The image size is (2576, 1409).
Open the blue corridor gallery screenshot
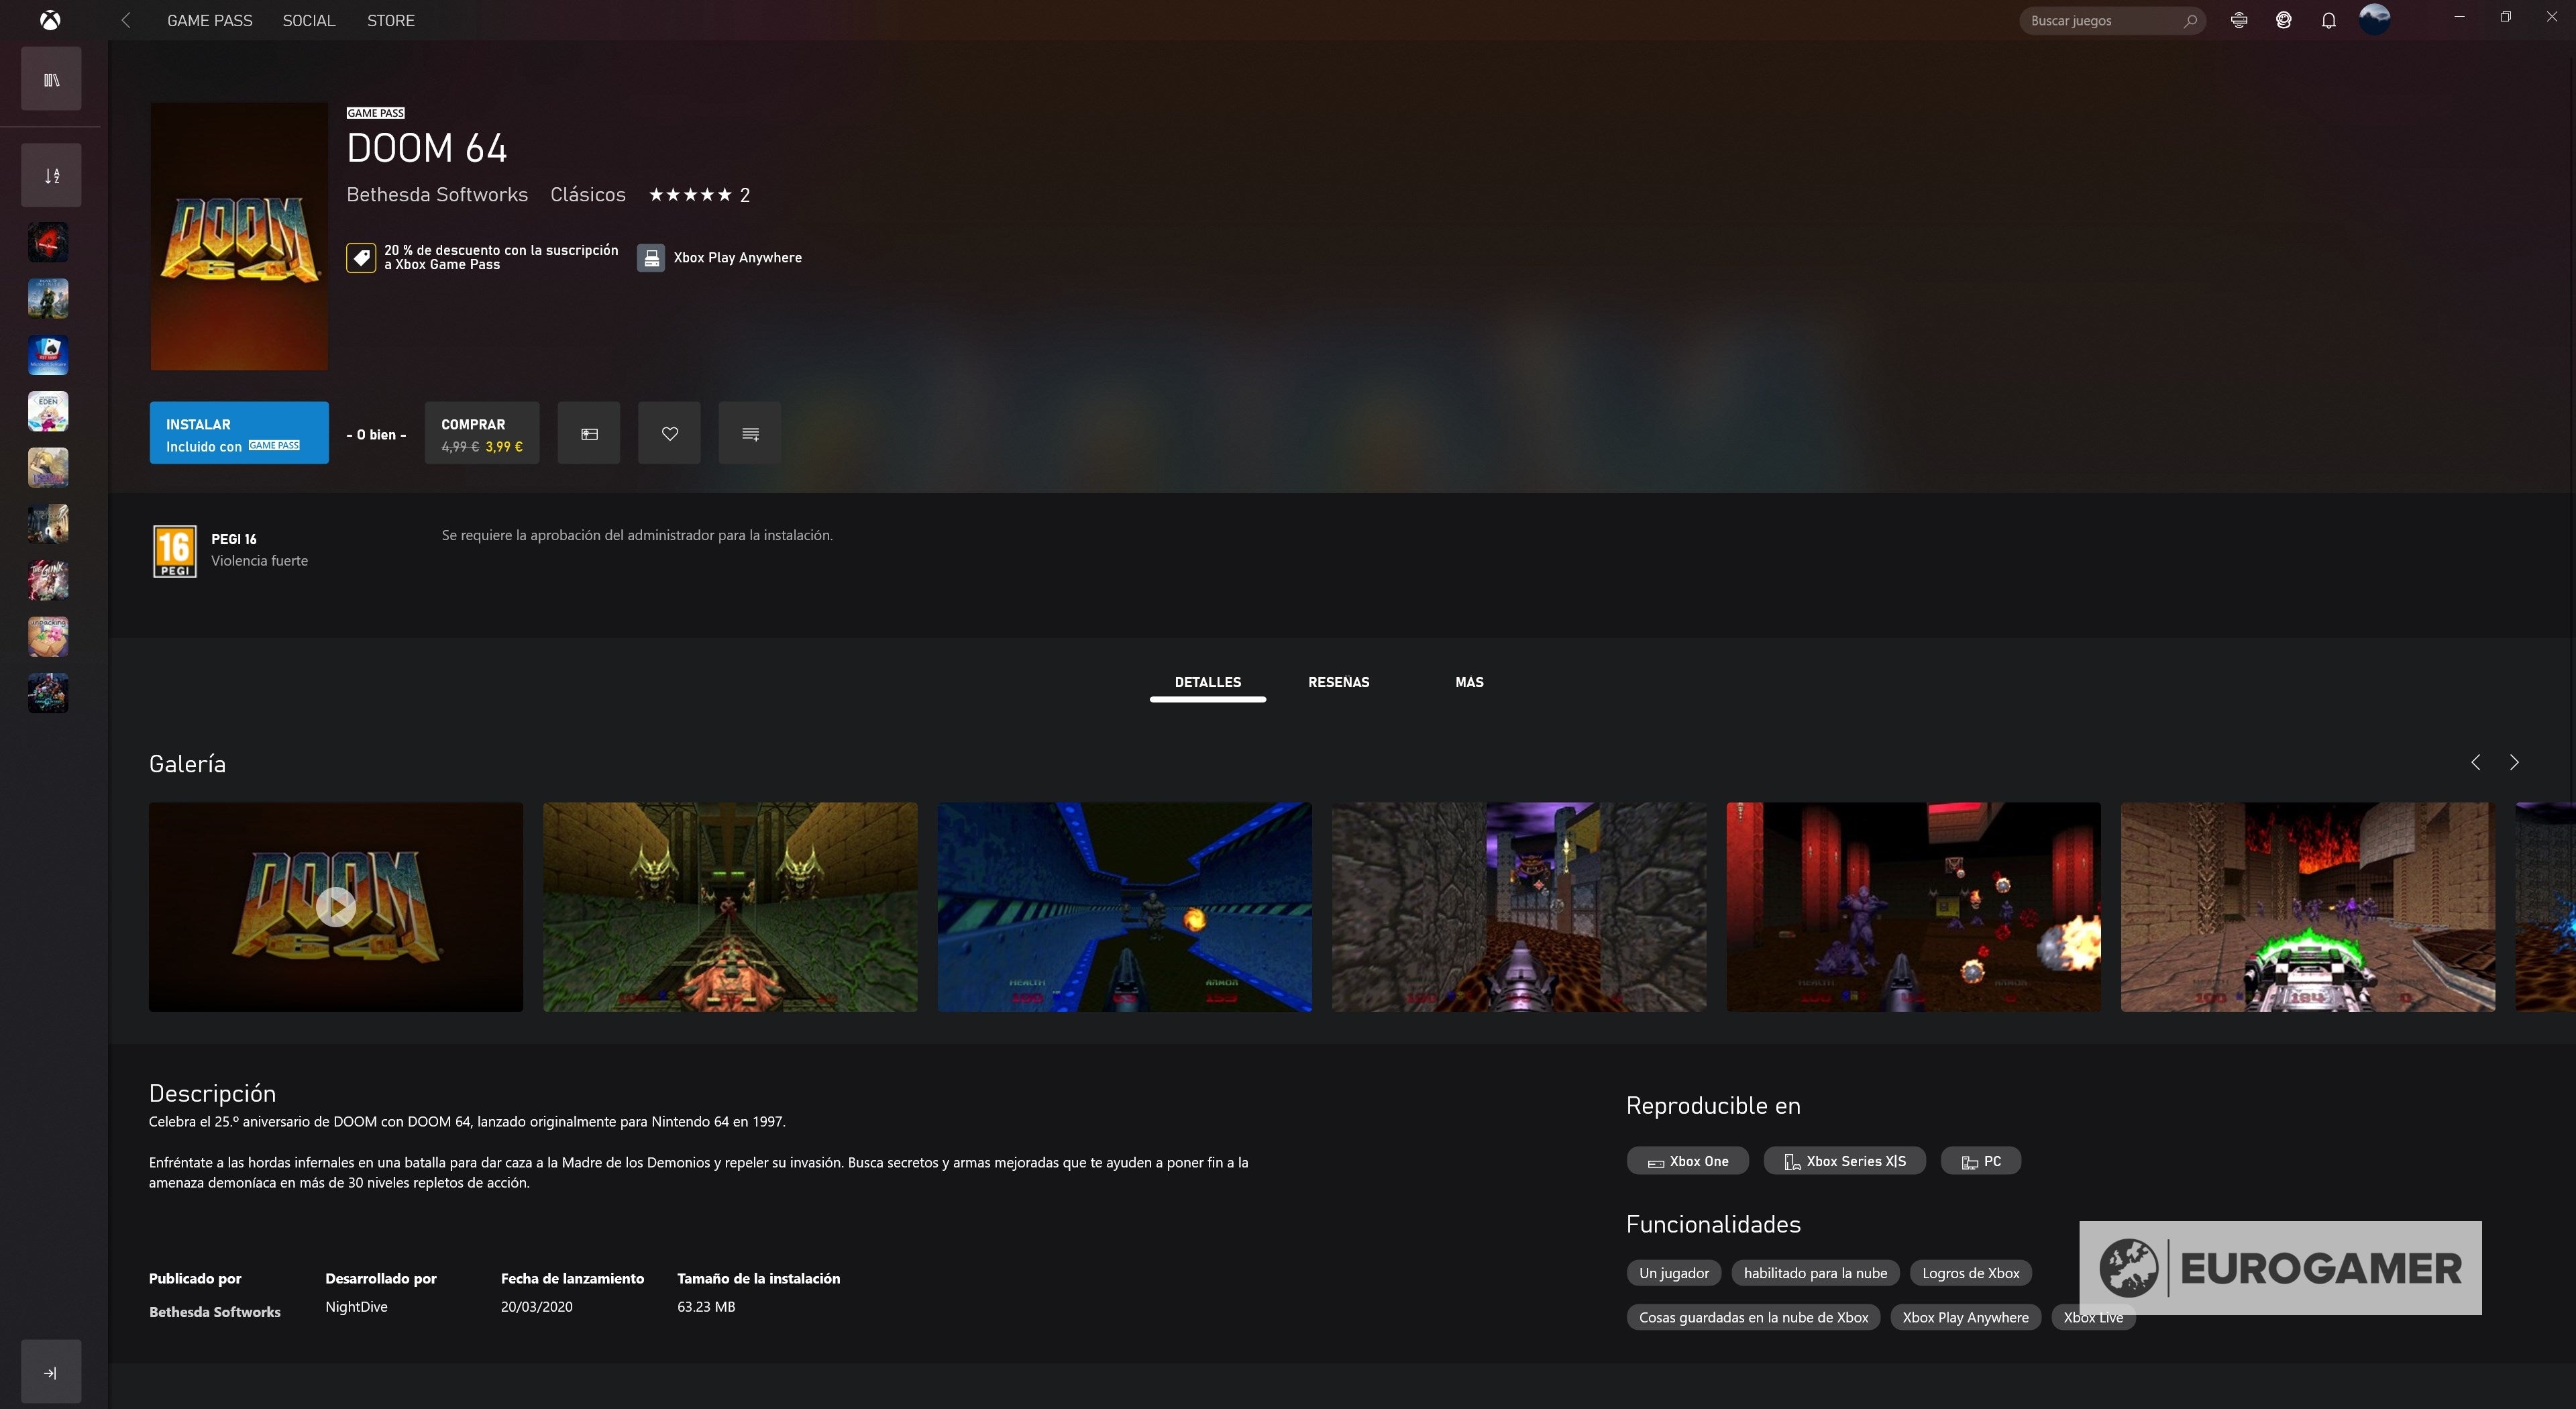(1125, 907)
